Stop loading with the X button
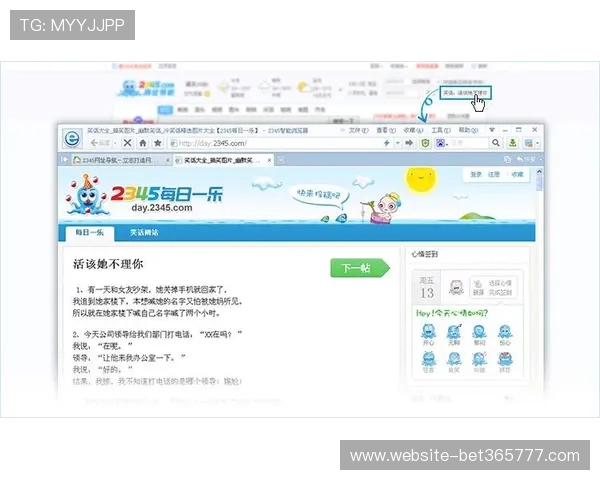Viewport: 600px width, 480px height. click(127, 143)
